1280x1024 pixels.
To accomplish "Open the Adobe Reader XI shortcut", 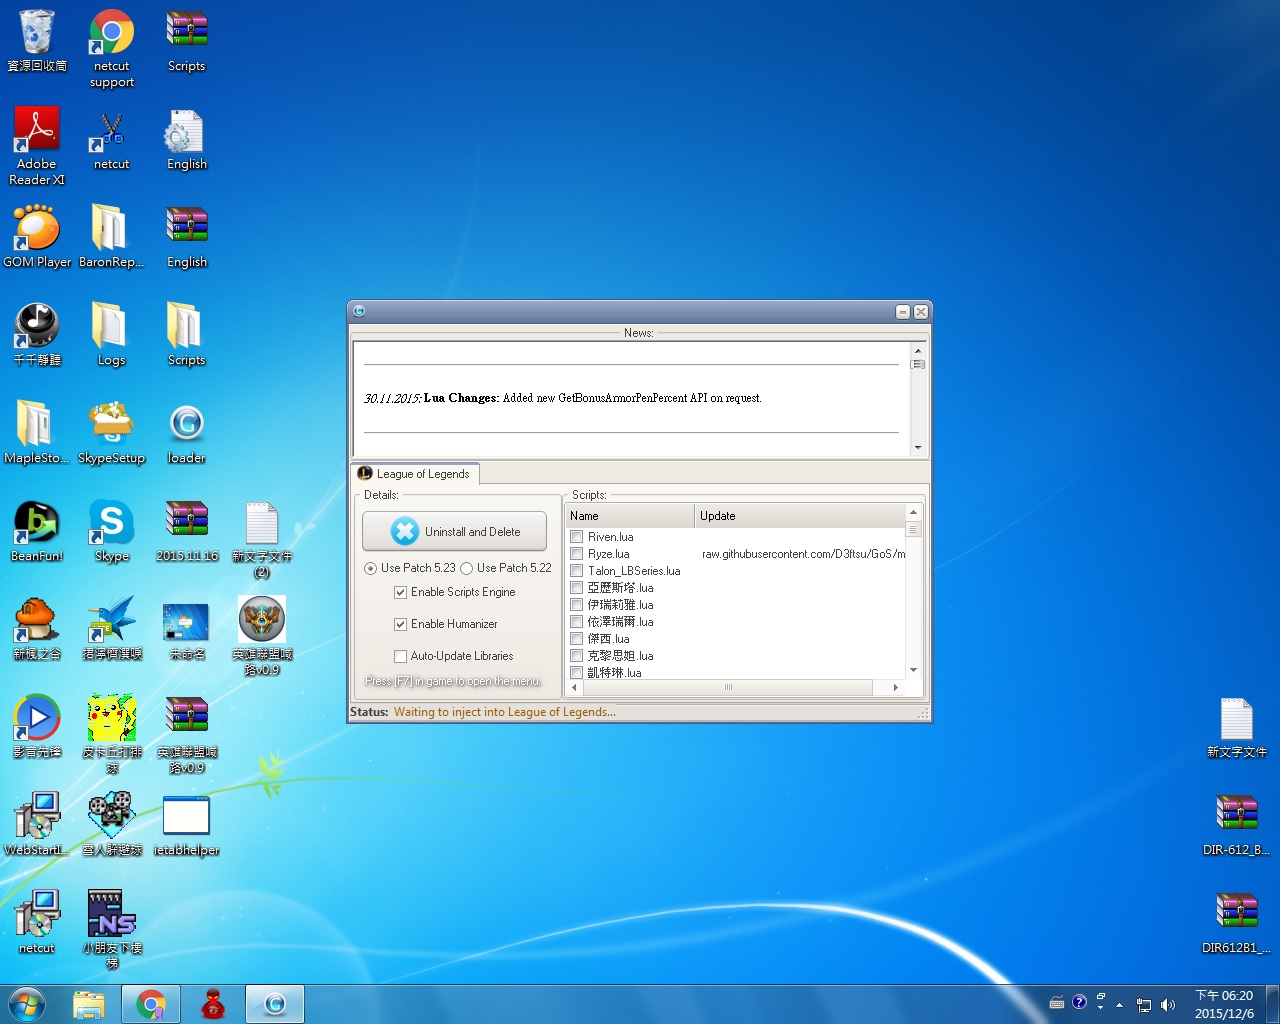I will point(37,147).
